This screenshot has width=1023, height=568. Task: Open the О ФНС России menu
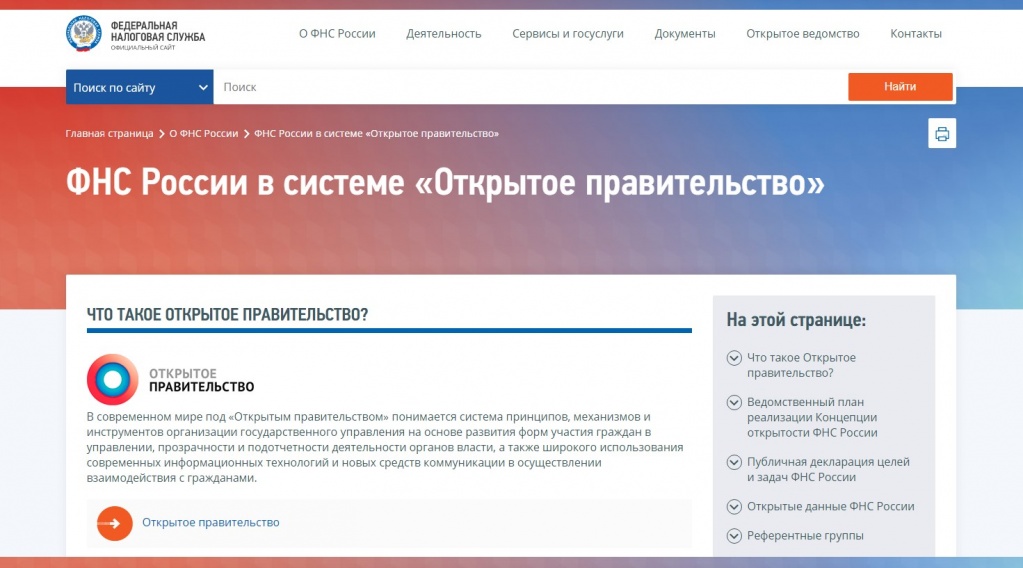tap(337, 33)
